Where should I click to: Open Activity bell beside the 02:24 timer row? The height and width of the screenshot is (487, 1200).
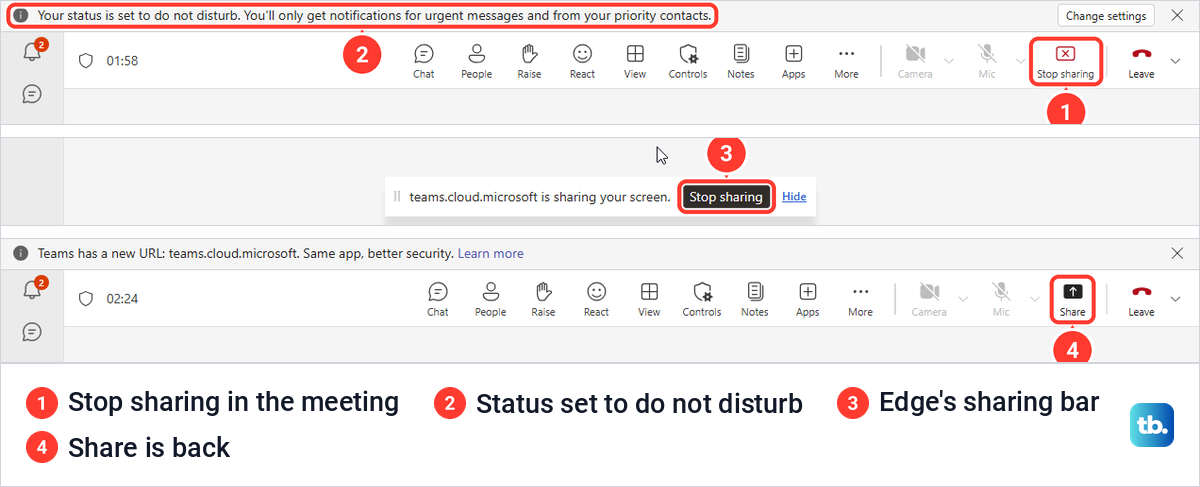pos(33,290)
